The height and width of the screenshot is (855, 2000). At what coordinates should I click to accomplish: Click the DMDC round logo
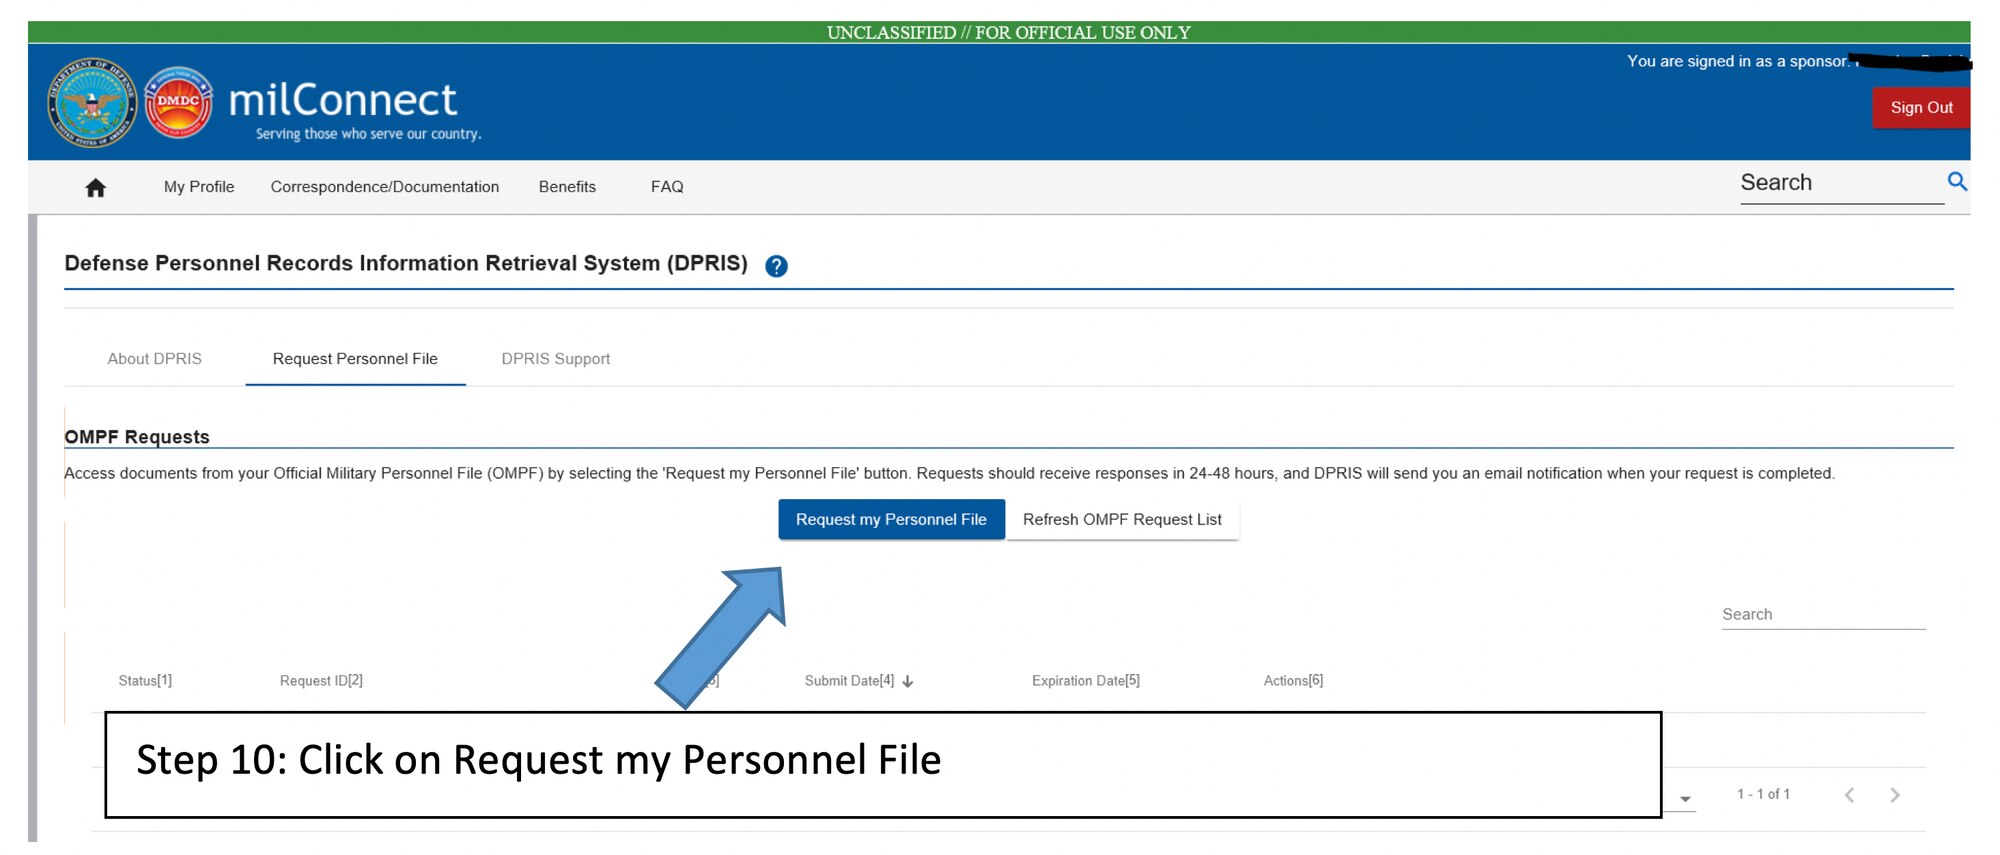click(x=179, y=102)
